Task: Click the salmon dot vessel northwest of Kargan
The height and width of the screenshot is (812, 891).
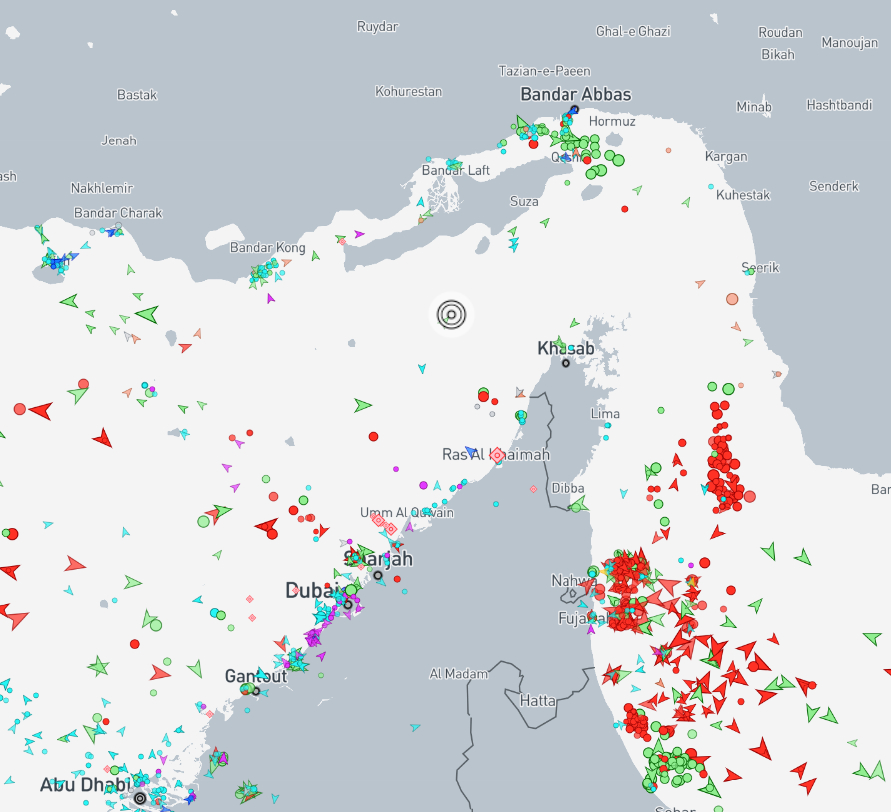Action: (669, 149)
